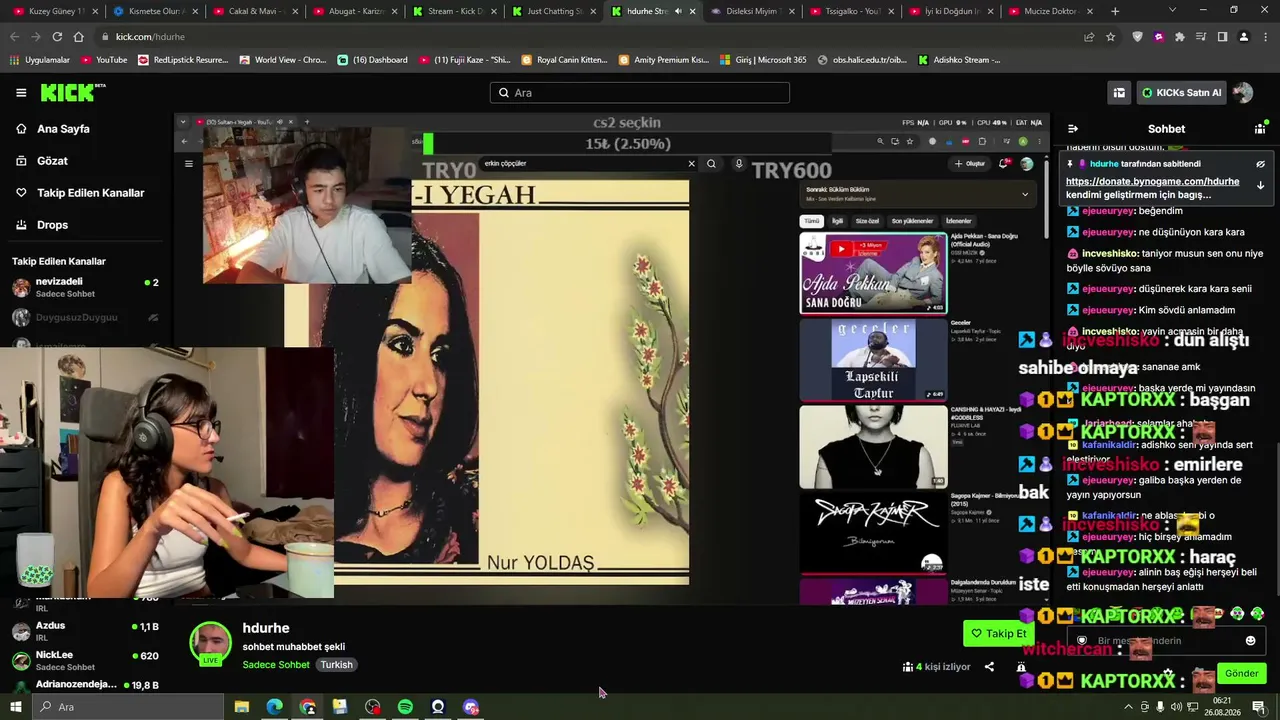Open Microsoft Edge from the taskbar
The image size is (1280, 720).
coord(274,707)
